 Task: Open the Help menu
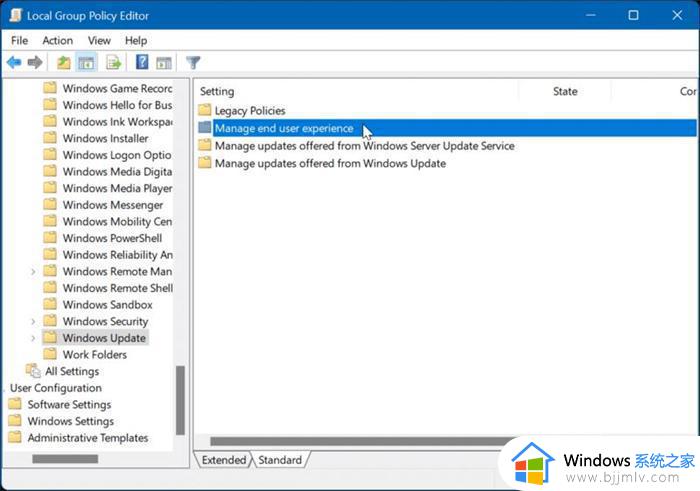pos(136,41)
